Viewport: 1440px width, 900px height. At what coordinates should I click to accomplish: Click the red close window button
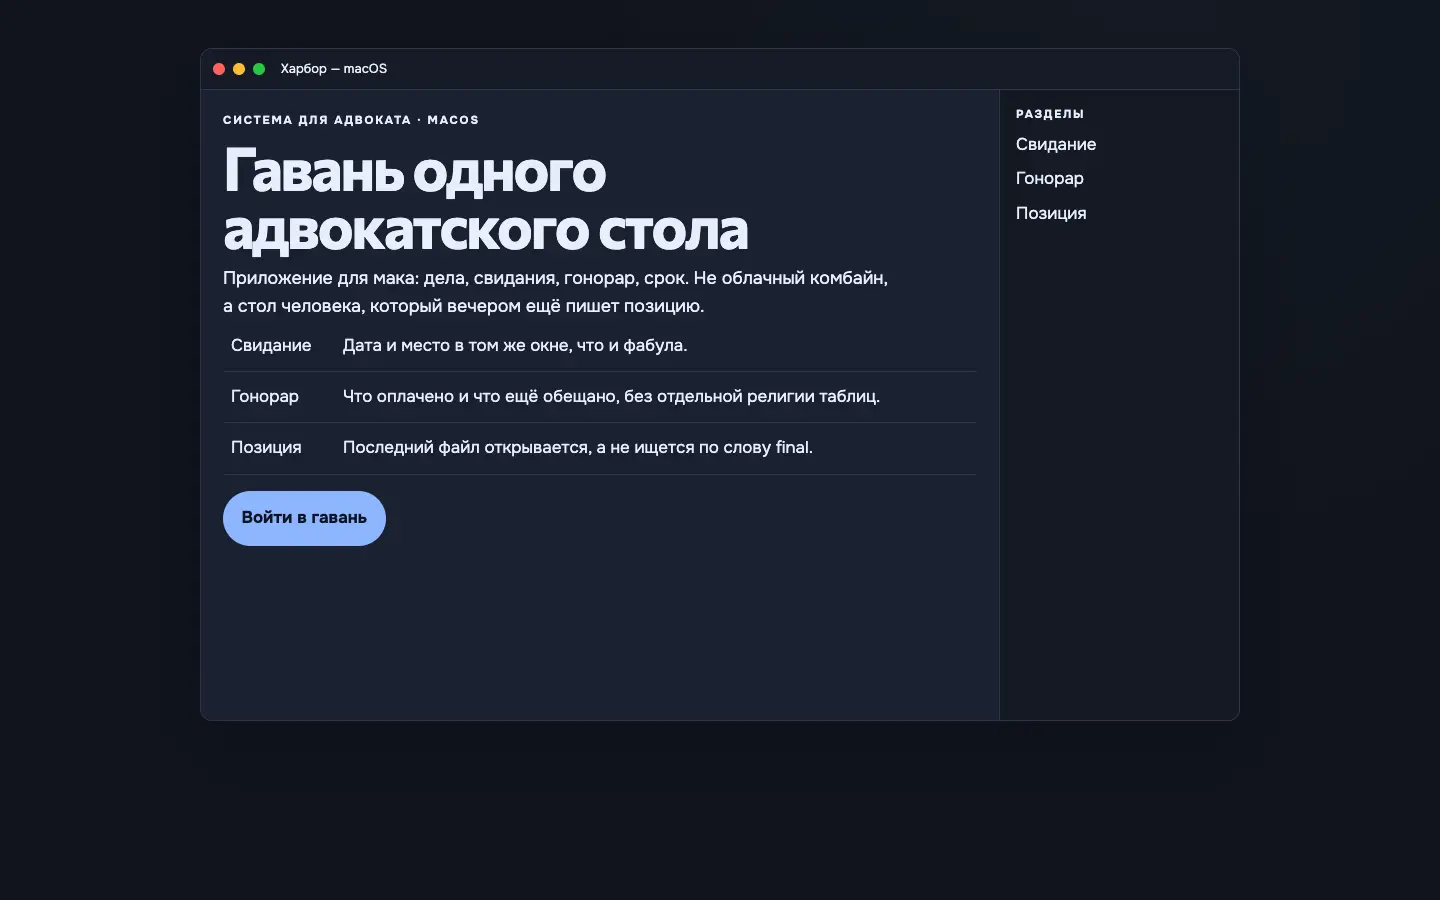click(x=219, y=69)
